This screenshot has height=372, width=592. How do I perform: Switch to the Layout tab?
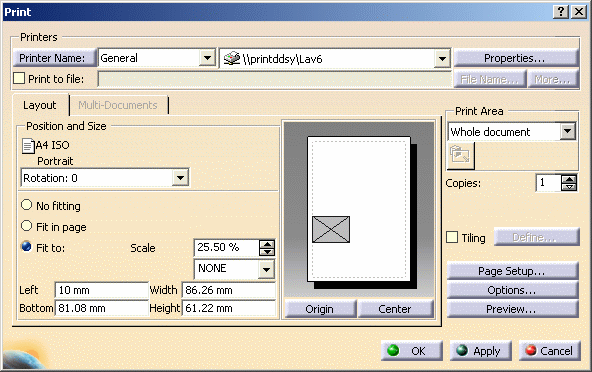pyautogui.click(x=40, y=105)
